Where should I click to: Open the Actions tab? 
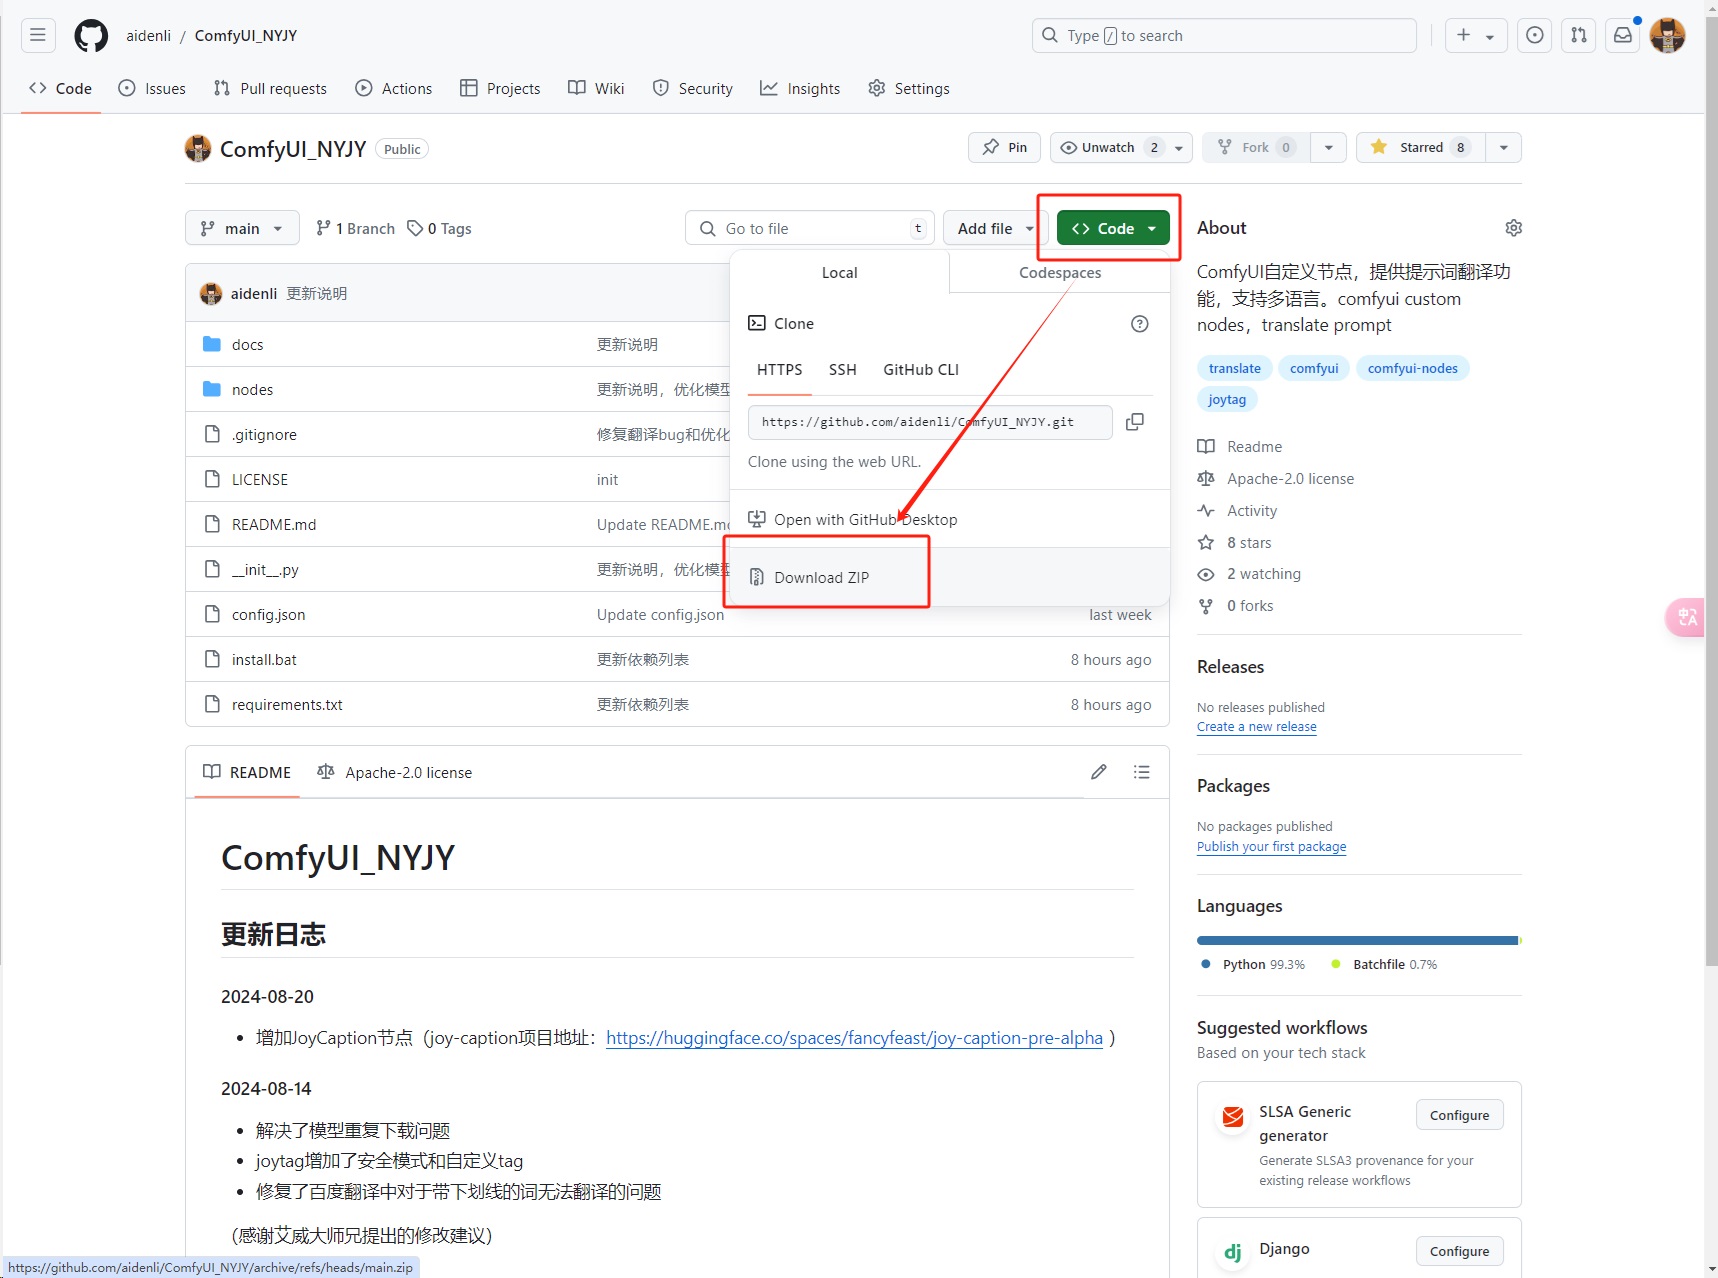[394, 88]
